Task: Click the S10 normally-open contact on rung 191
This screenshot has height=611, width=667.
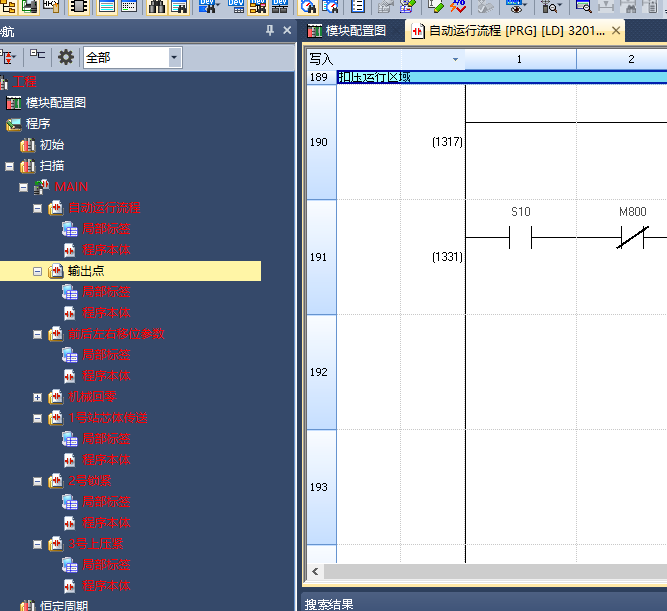Action: click(520, 238)
